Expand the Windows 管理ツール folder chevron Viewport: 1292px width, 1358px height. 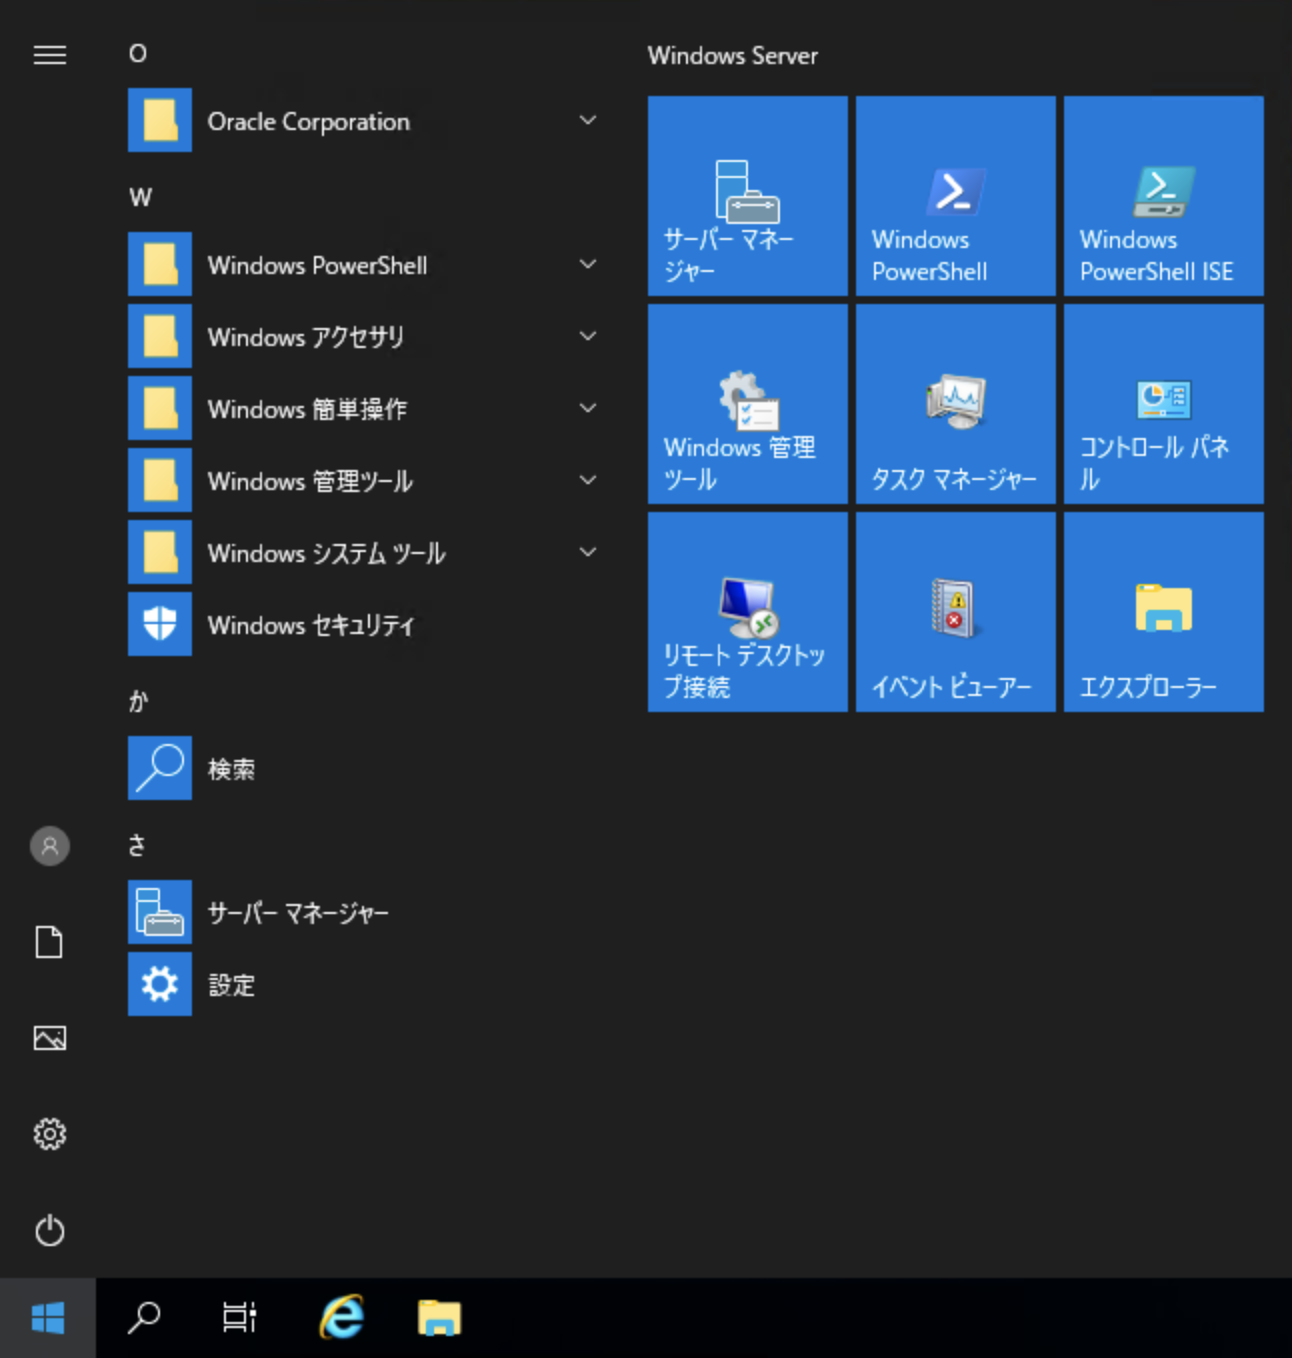point(588,480)
